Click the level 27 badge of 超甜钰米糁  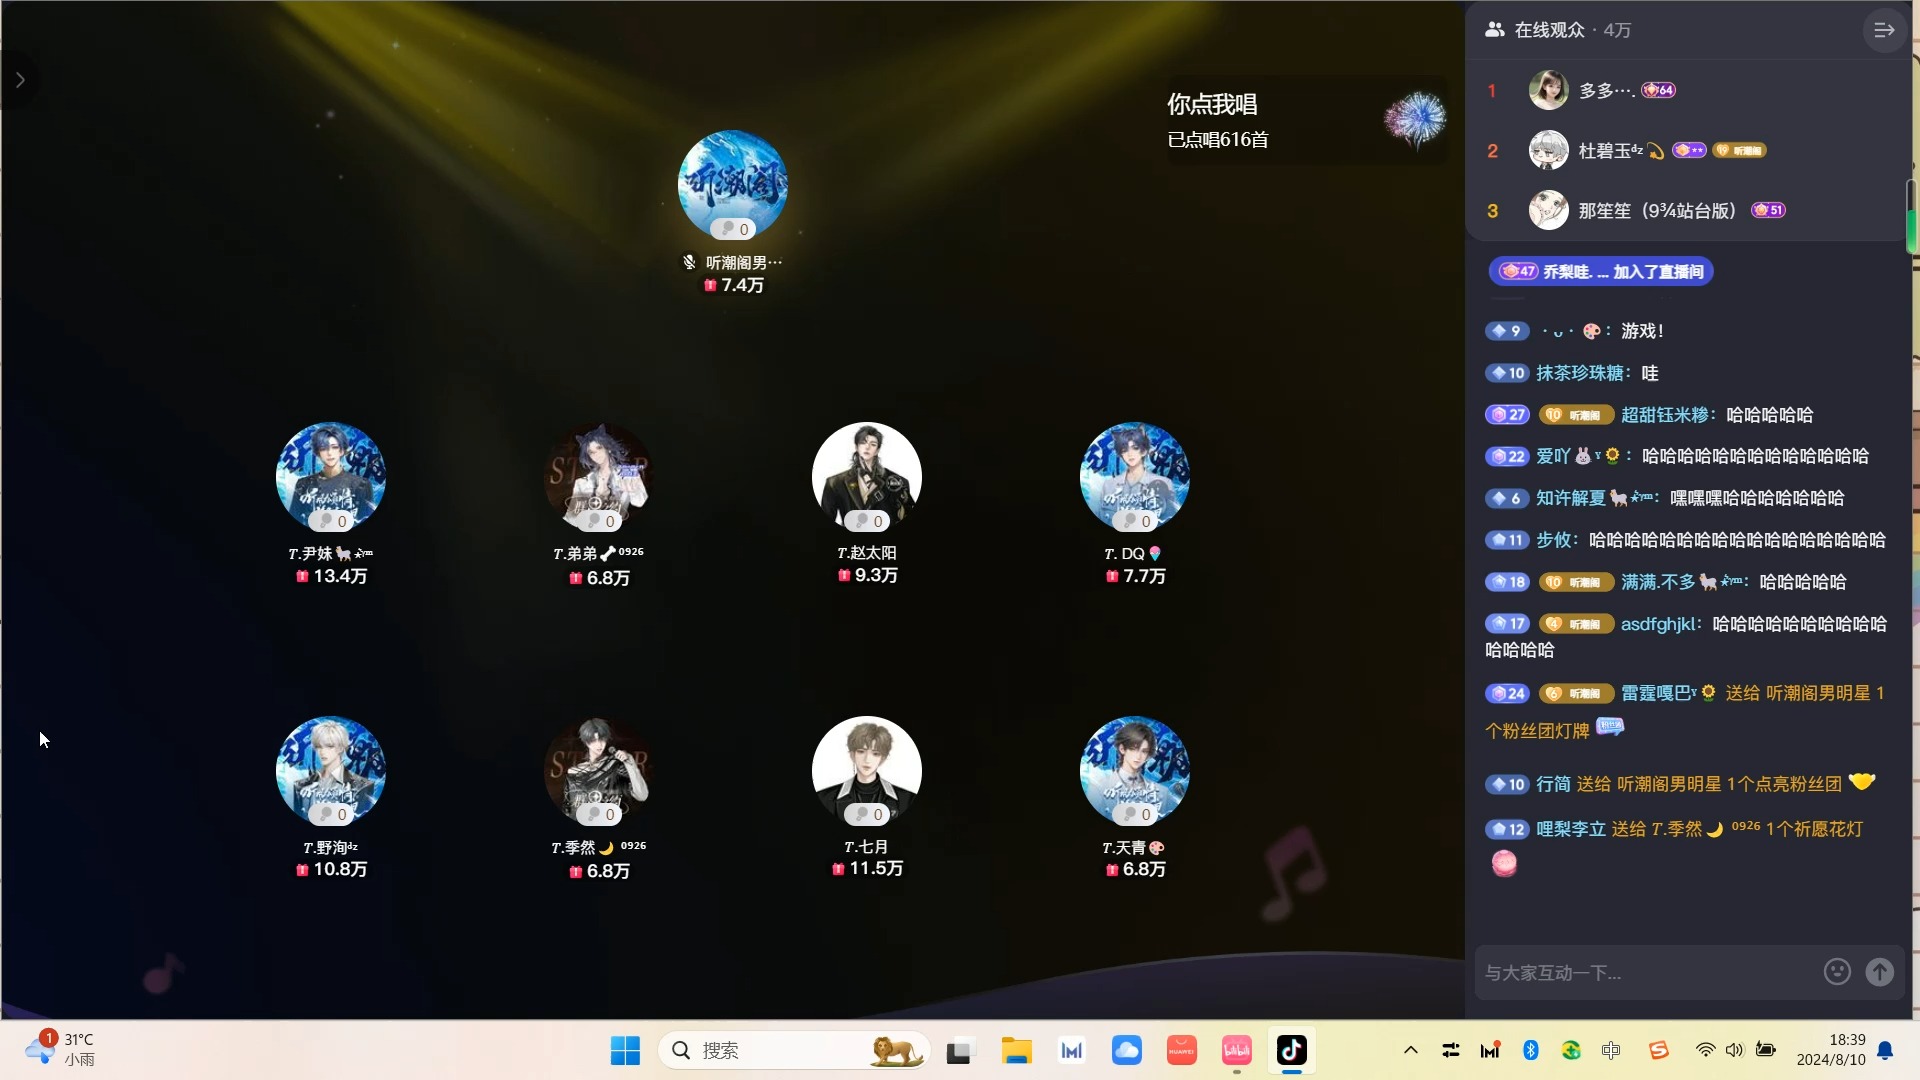[1508, 415]
